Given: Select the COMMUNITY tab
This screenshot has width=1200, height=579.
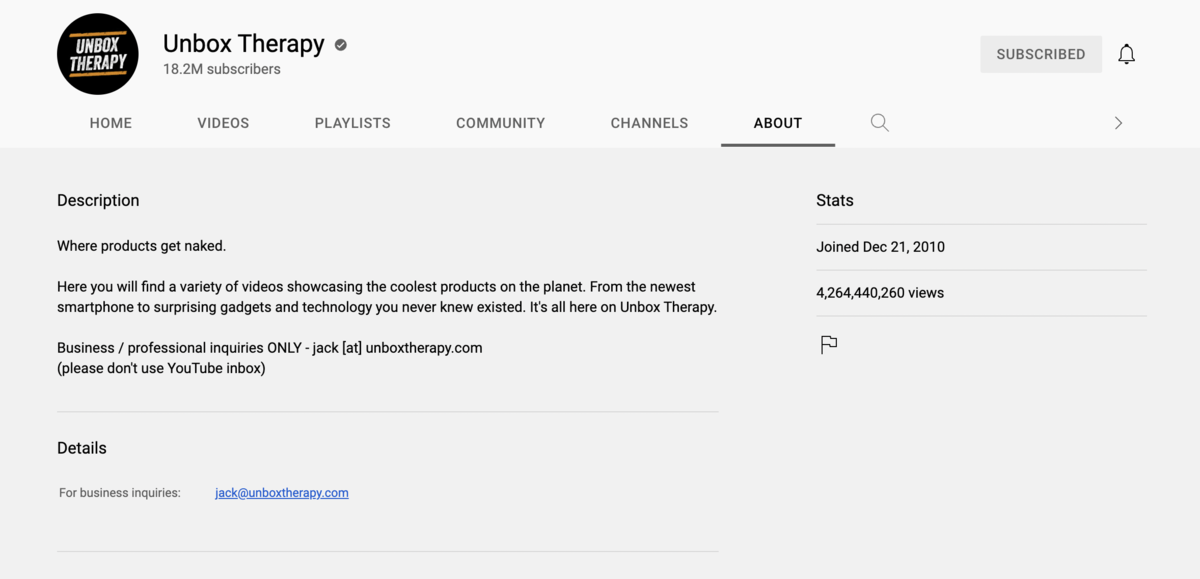Looking at the screenshot, I should click(x=501, y=123).
